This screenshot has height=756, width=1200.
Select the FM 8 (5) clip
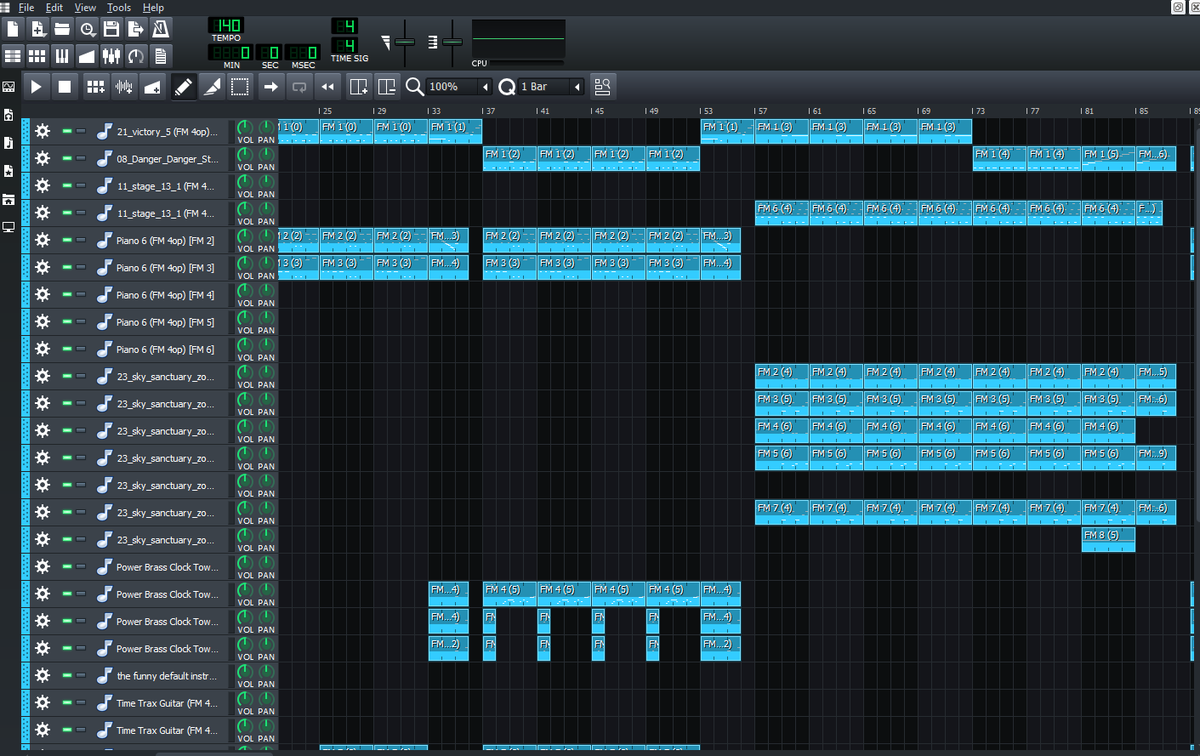coord(1108,540)
